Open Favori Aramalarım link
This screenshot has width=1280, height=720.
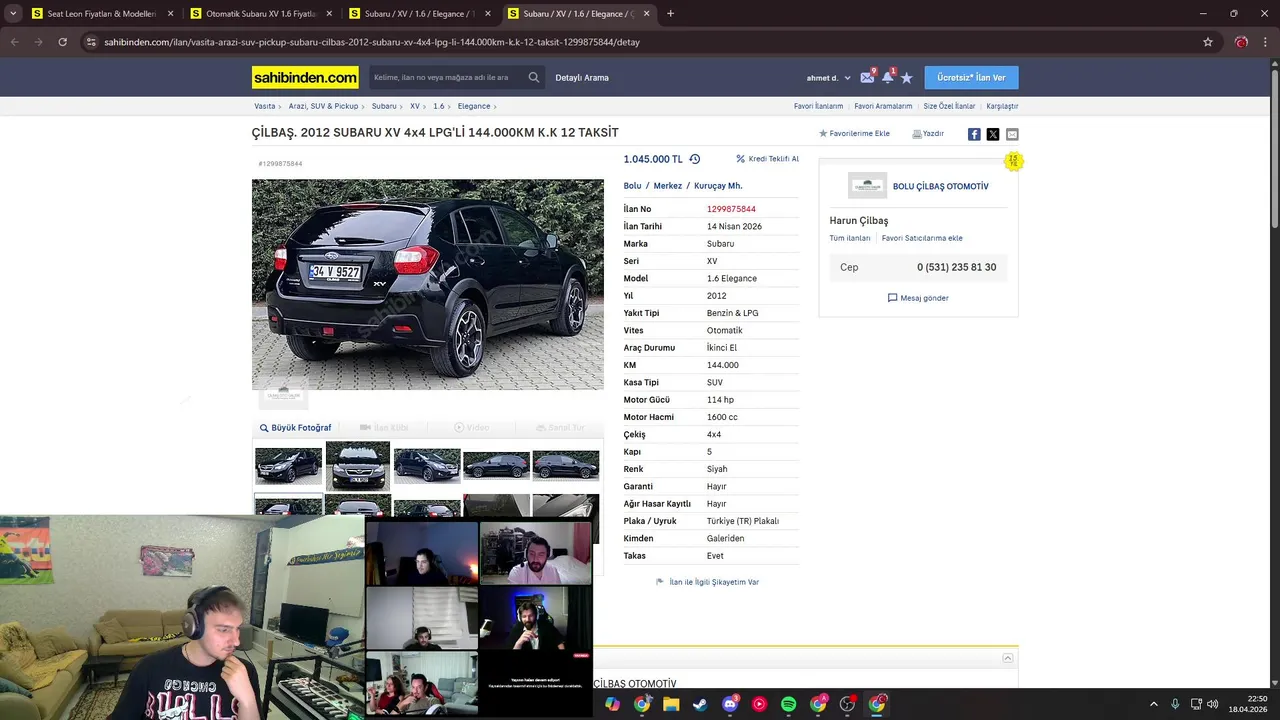(883, 106)
